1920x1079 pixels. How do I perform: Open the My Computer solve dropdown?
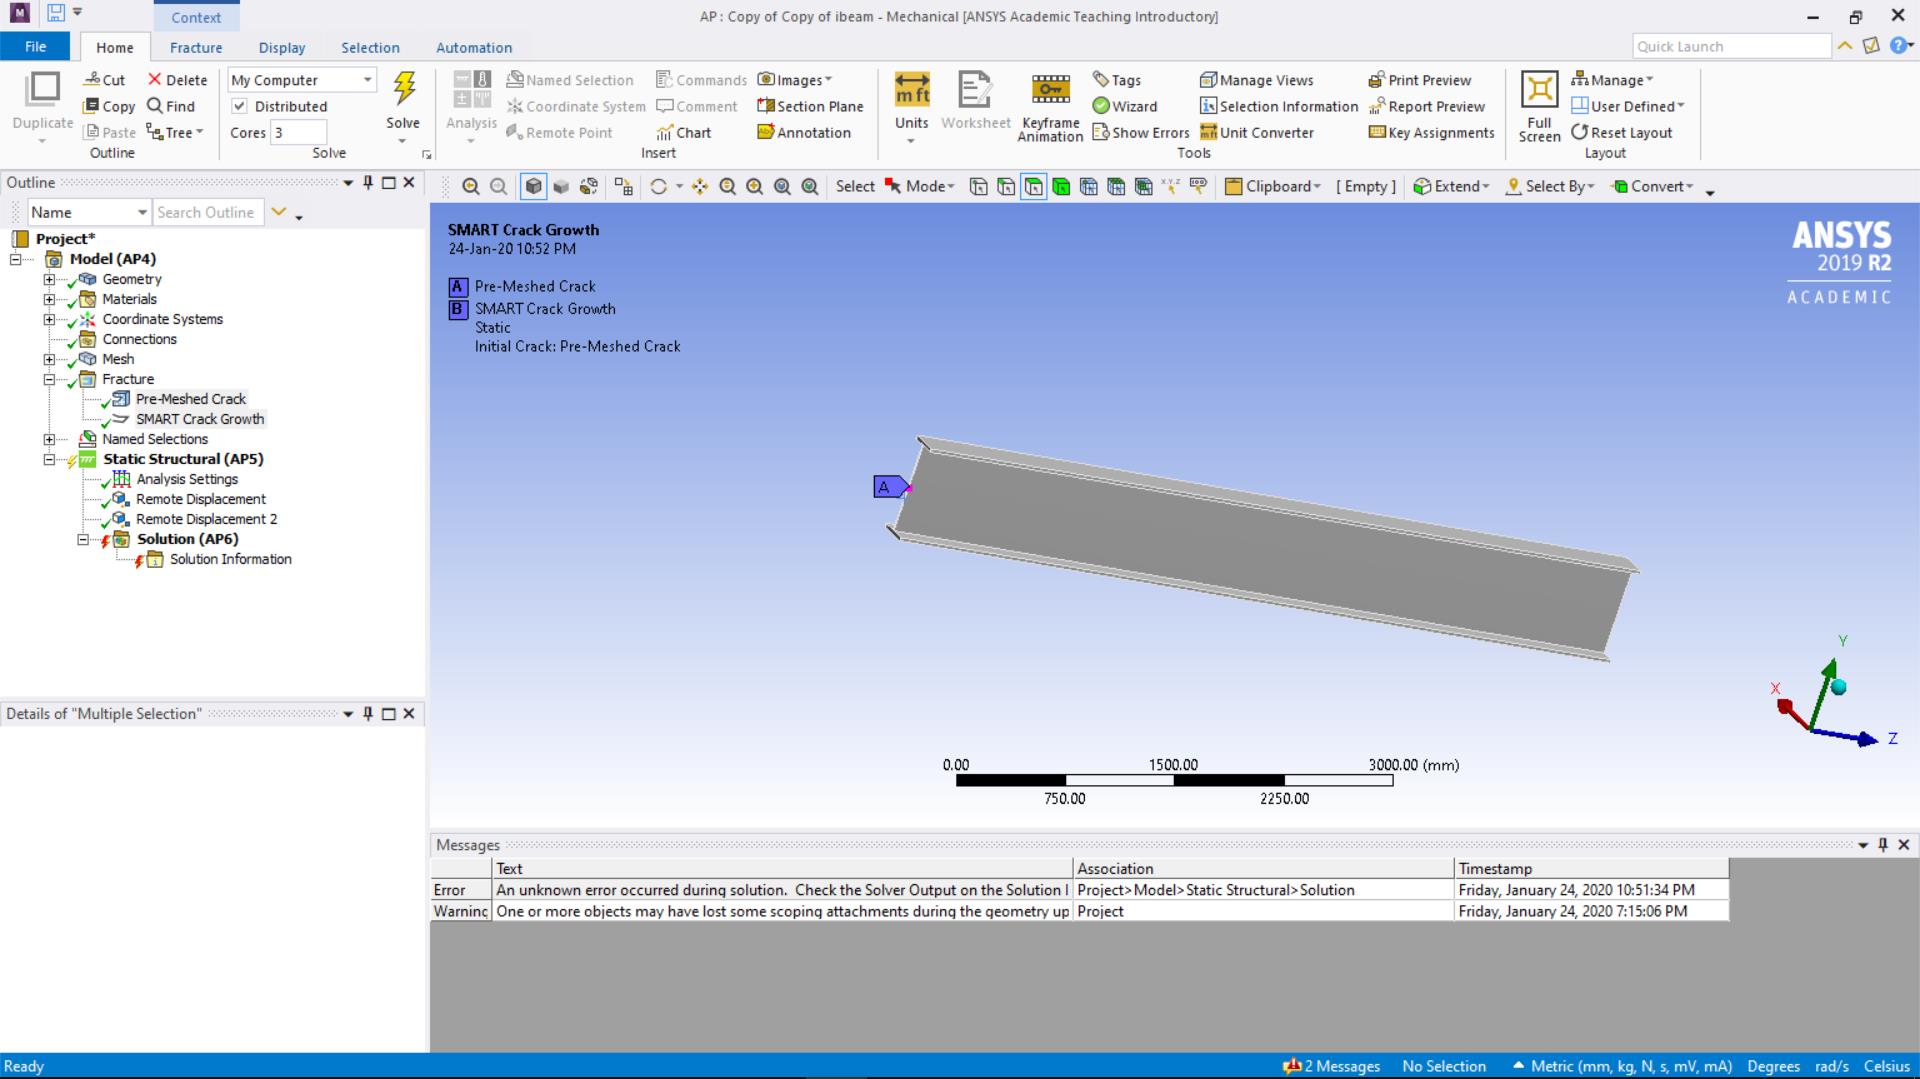[302, 80]
